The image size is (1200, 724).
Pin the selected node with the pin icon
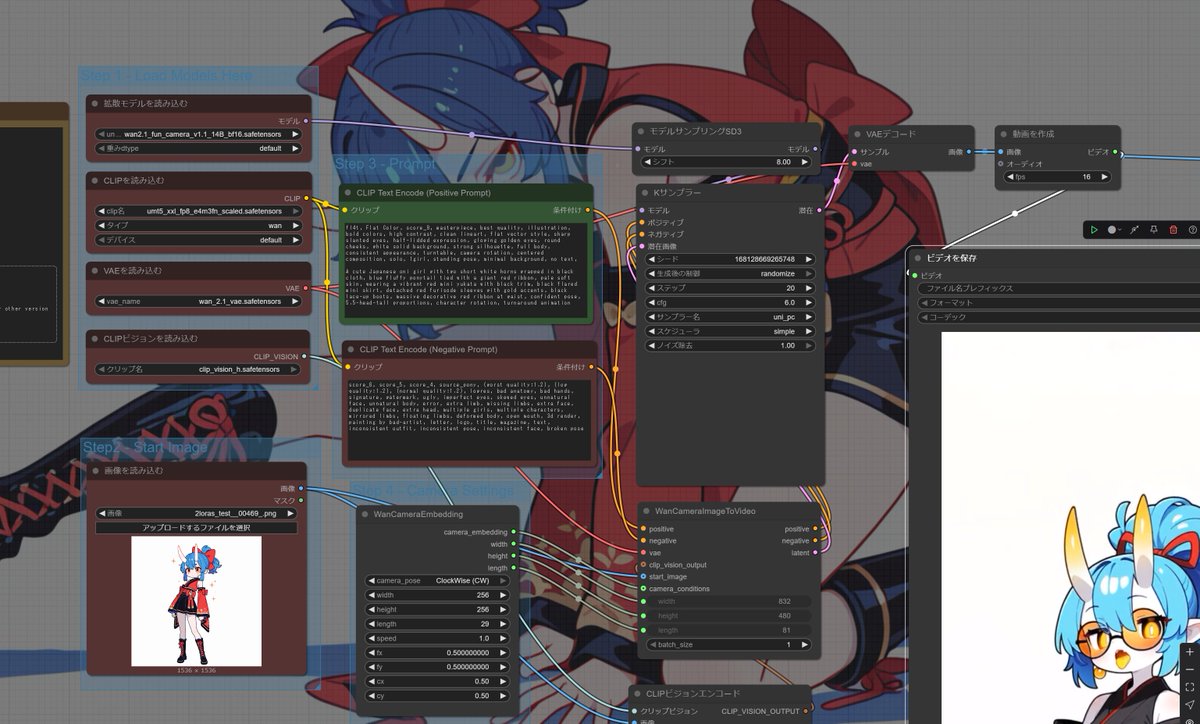(x=1154, y=229)
